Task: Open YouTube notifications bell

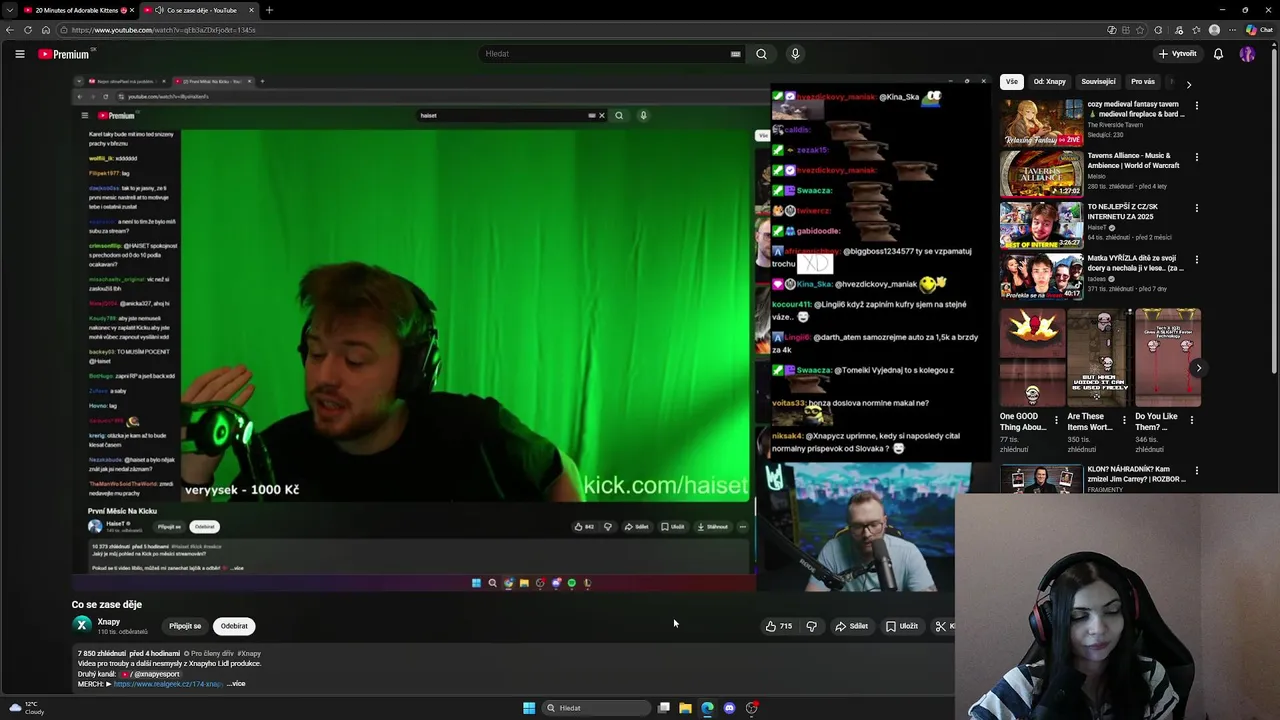Action: point(1218,54)
